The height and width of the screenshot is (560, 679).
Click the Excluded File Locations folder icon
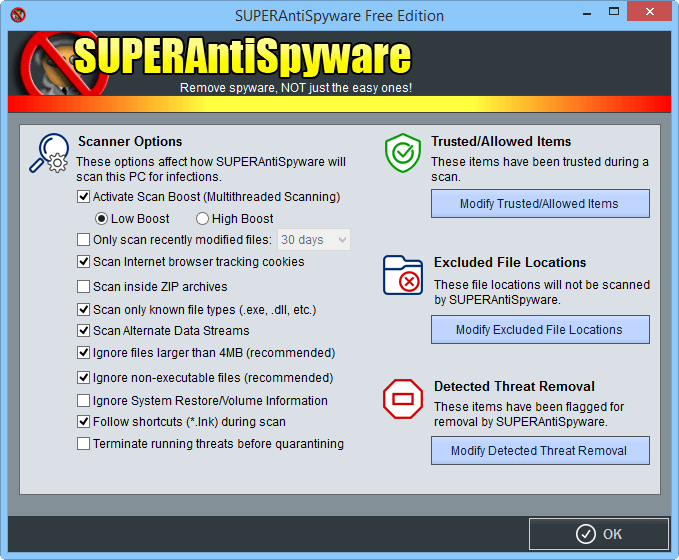(403, 275)
